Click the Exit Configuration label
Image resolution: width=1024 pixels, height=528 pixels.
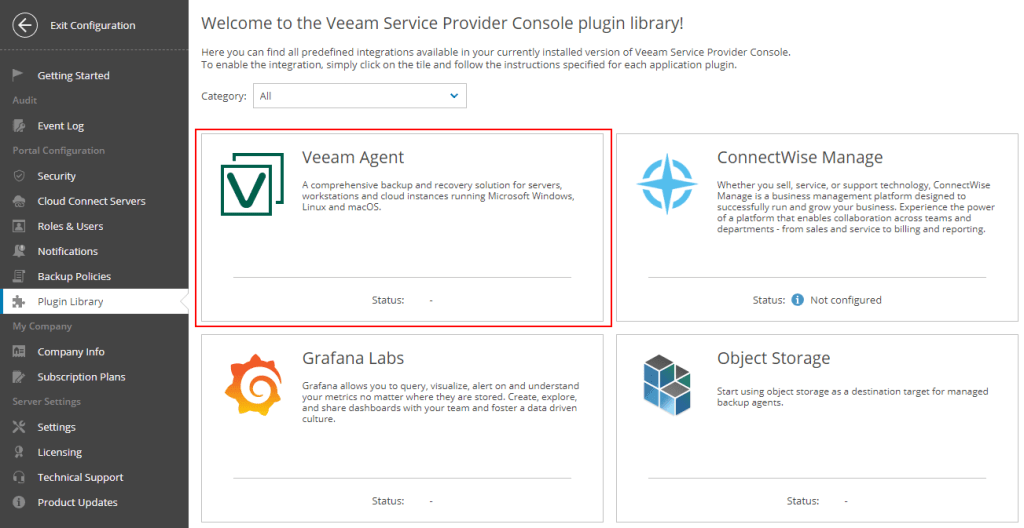tap(92, 25)
